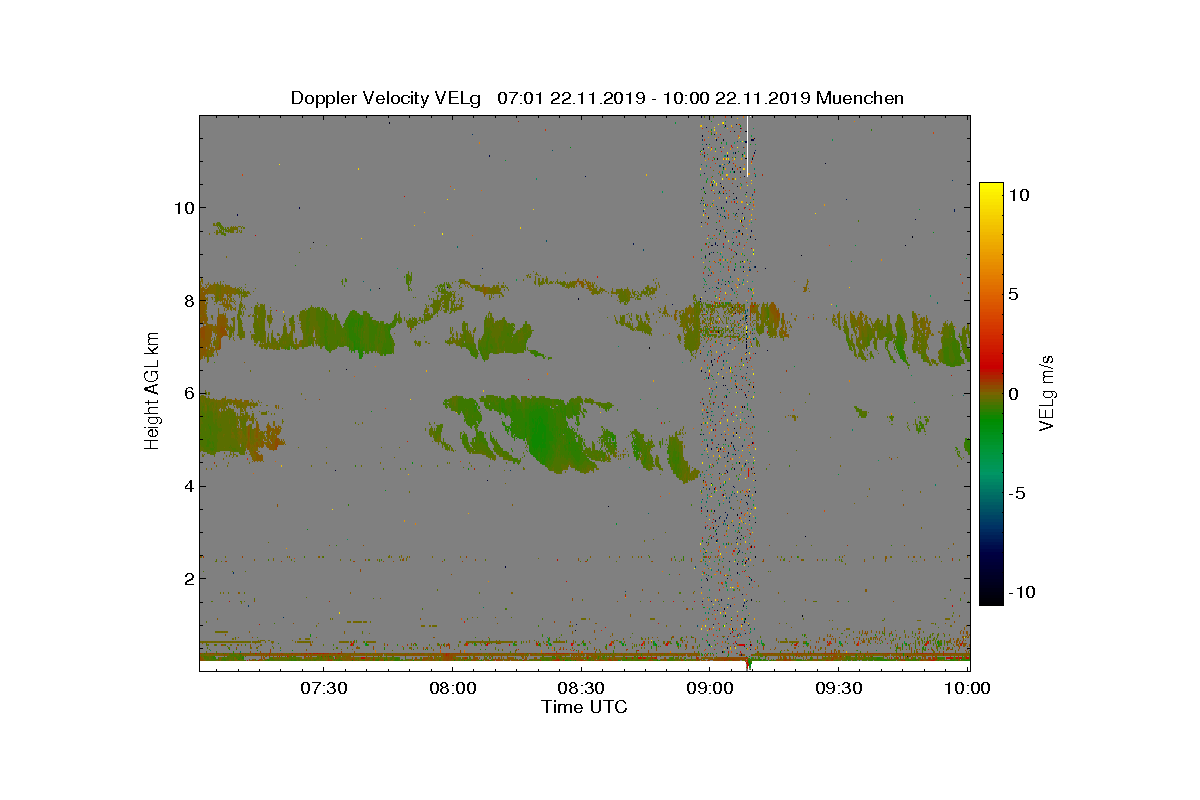Screen dimensions: 1200x800
Task: Click the colorbar value 5
Action: pos(1013,295)
